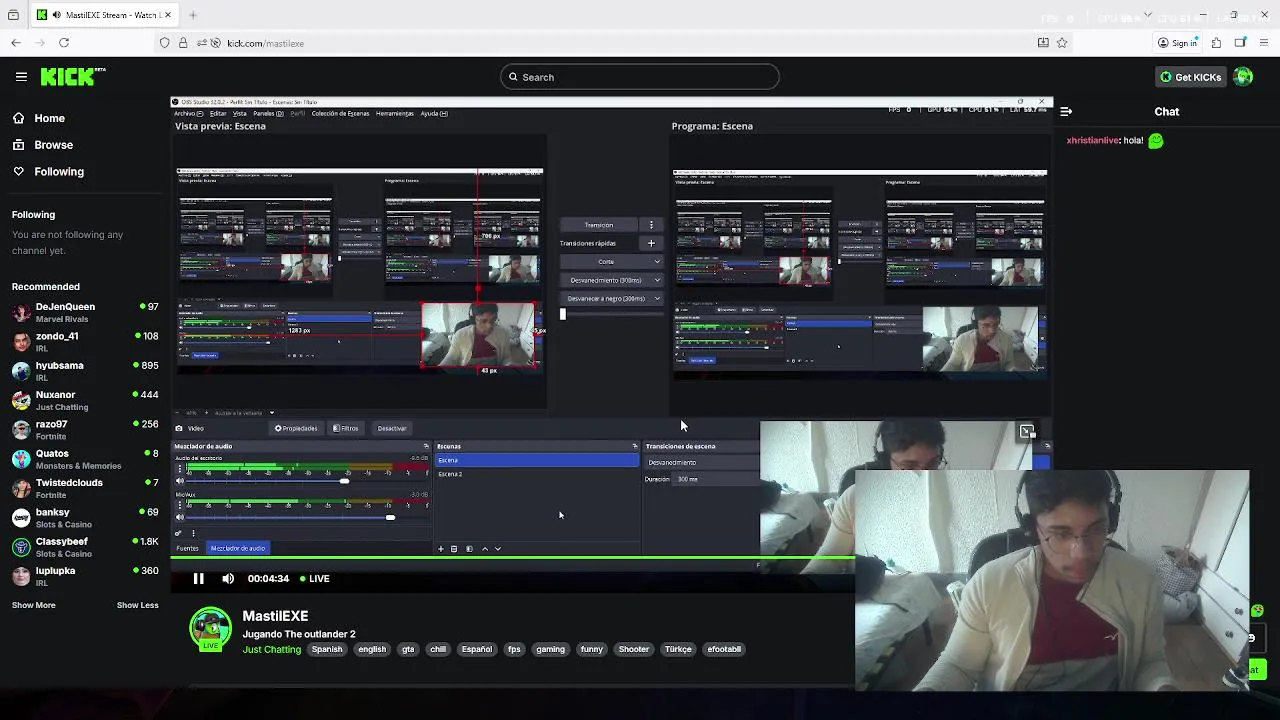Click Show Less under Recommended
Screen dimensions: 1280x720
coord(137,605)
